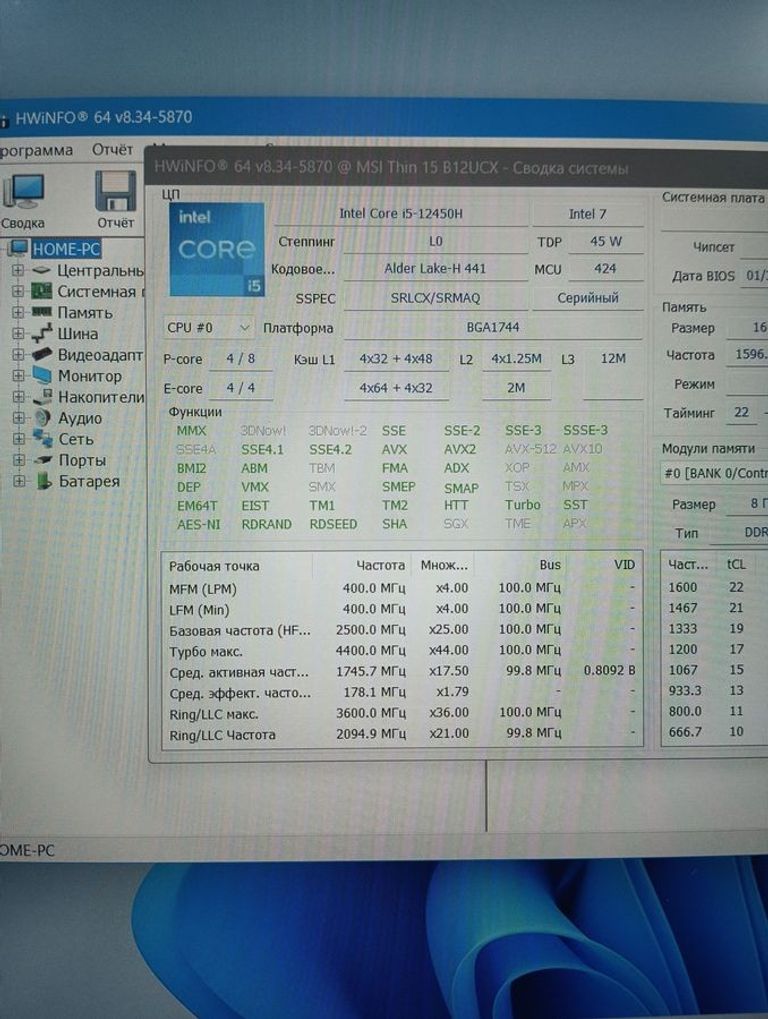Open the CPU #0 selector dropdown
The height and width of the screenshot is (1019, 768).
pyautogui.click(x=208, y=327)
